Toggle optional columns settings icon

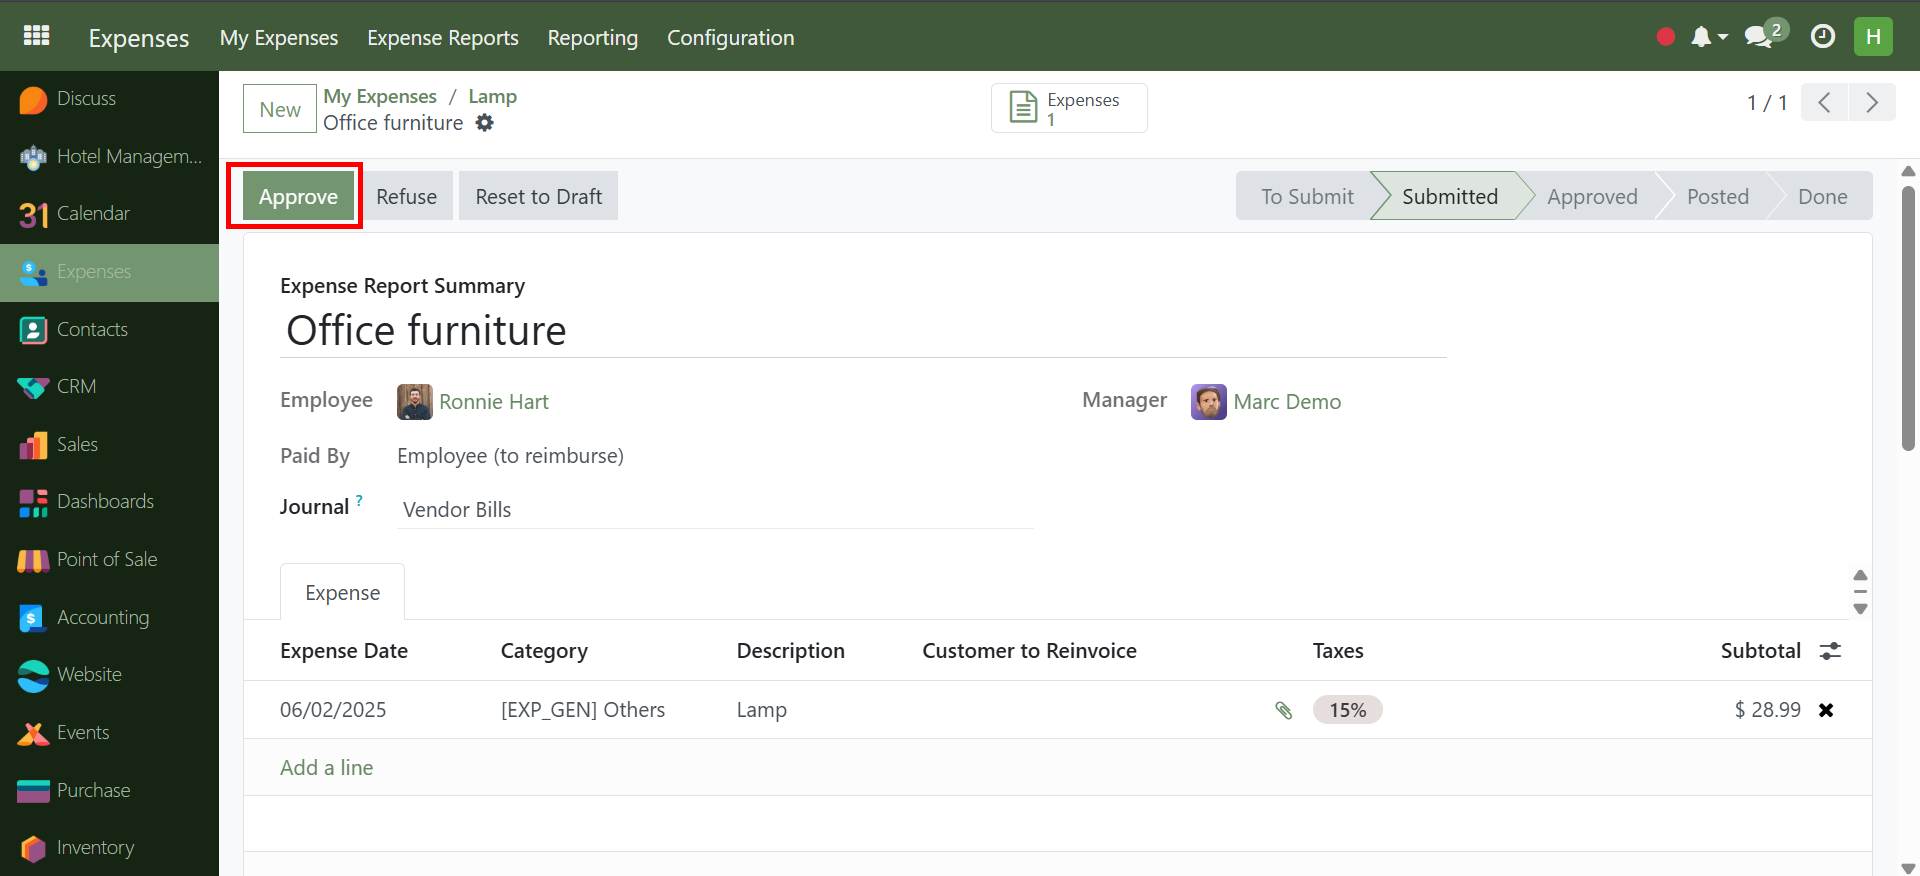point(1830,651)
